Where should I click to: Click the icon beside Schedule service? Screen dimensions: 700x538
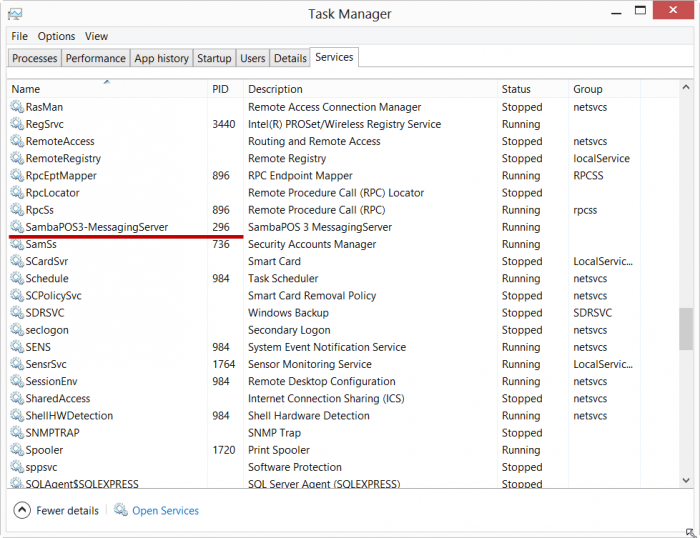click(x=16, y=279)
